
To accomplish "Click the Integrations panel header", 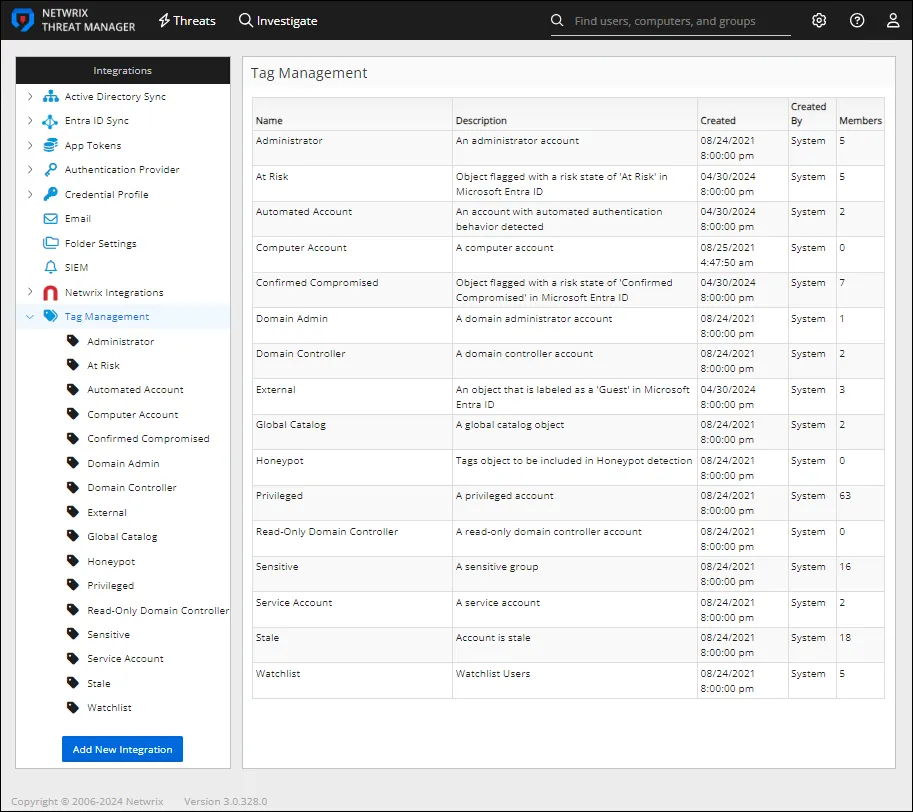I will [123, 70].
